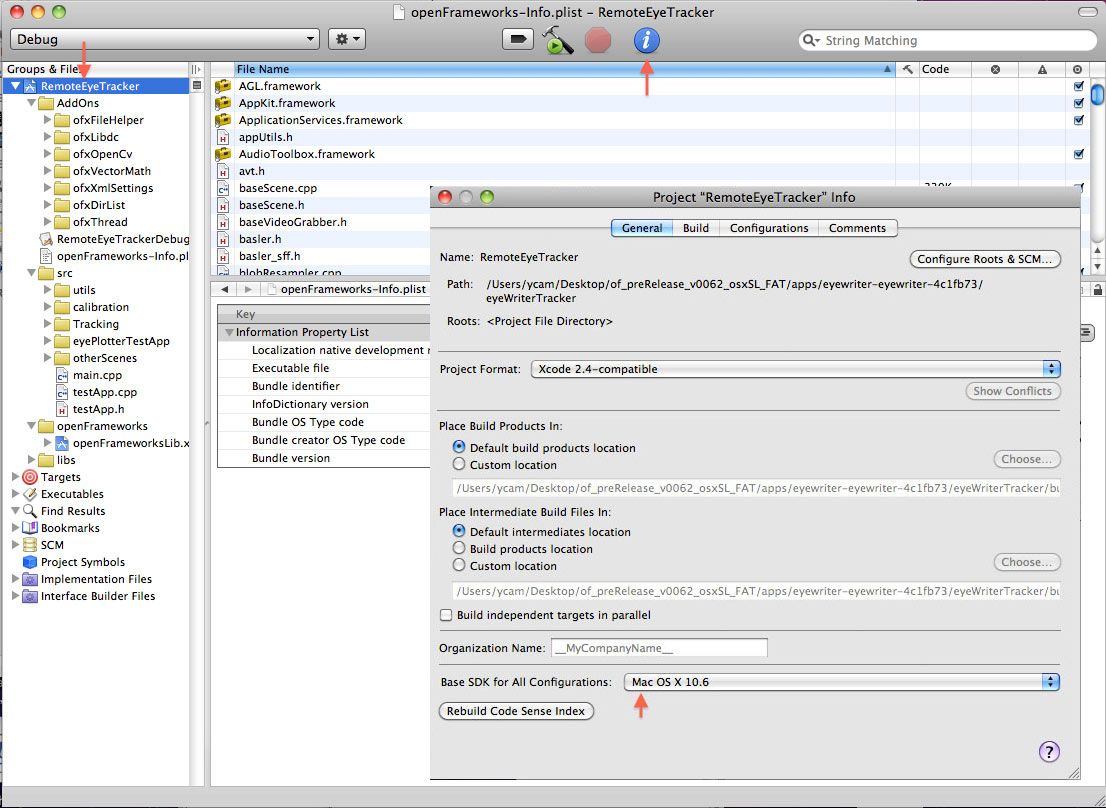Click the purple help question mark button

tap(1049, 752)
